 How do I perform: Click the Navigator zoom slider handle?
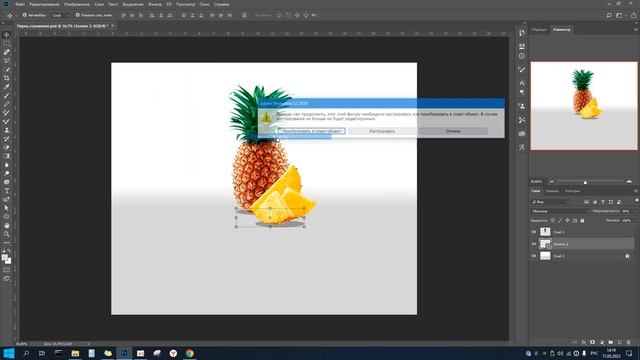(585, 182)
